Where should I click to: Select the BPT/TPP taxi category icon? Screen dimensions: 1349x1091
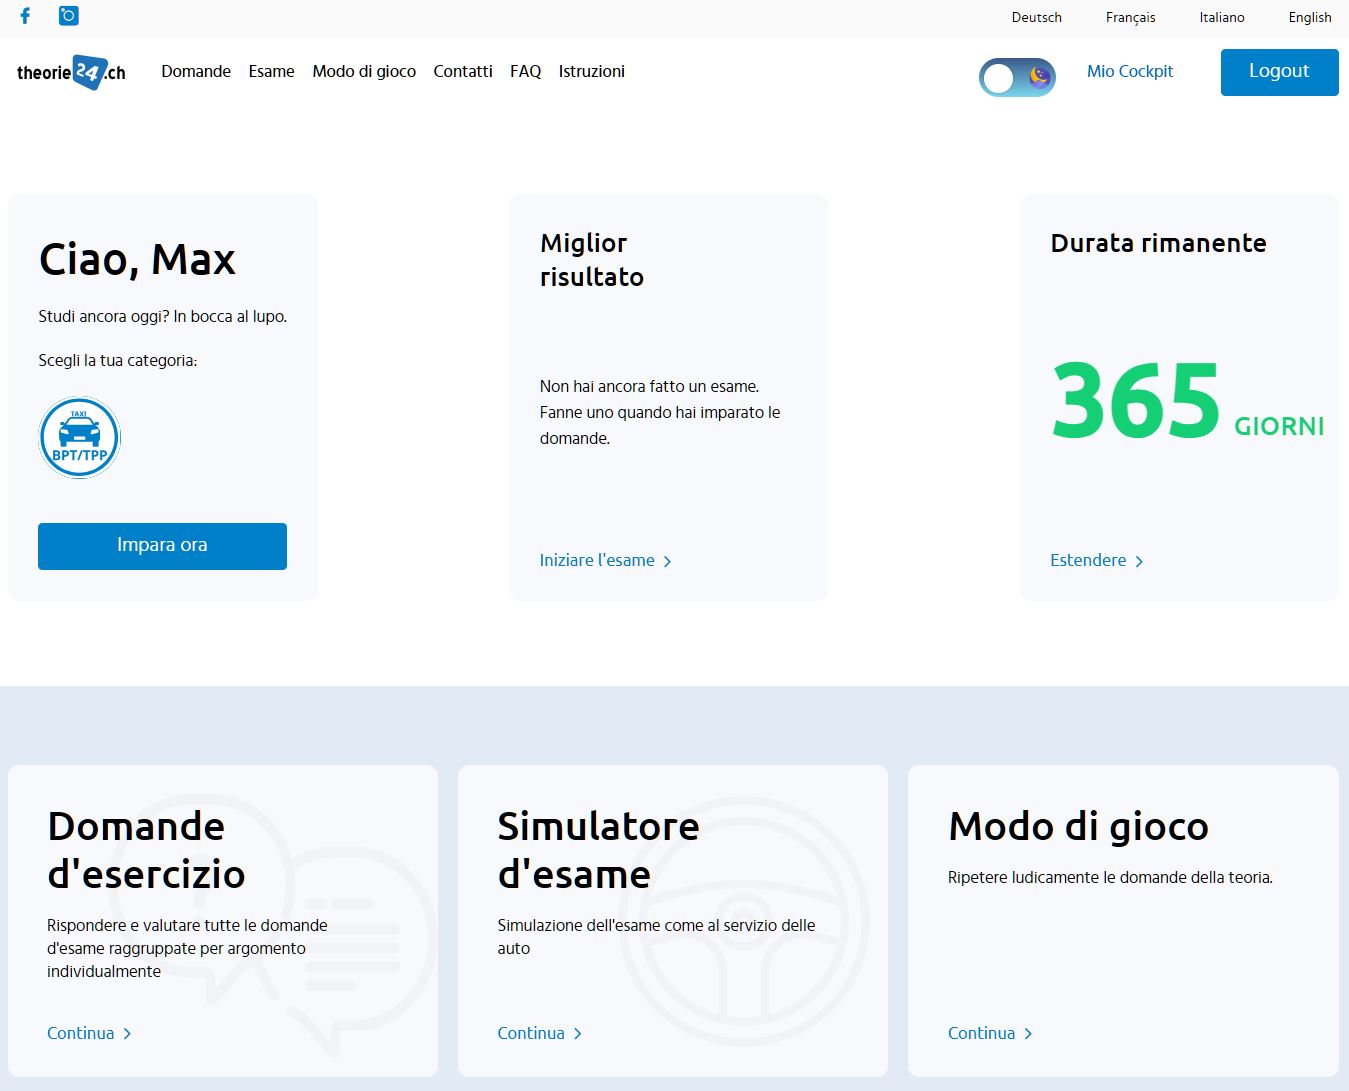79,438
